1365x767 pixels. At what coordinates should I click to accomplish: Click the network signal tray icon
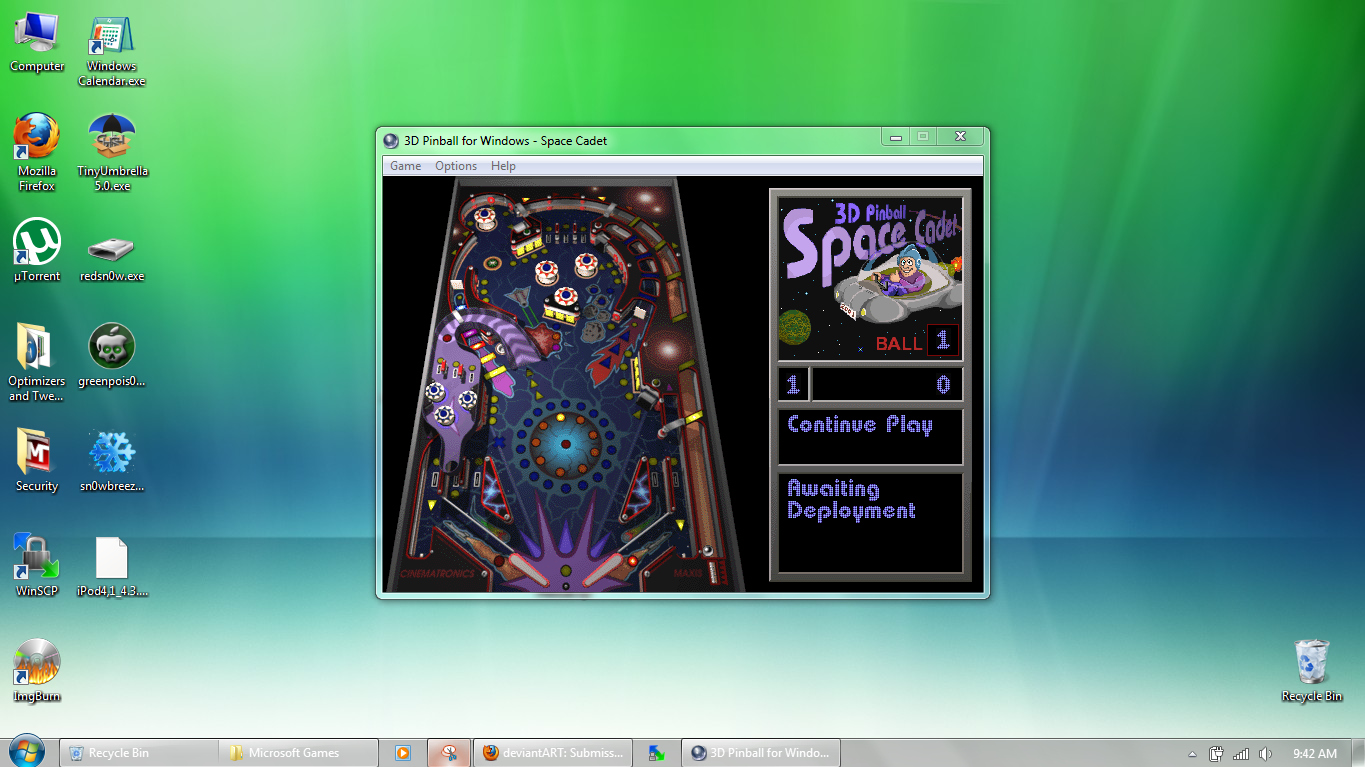point(1241,754)
